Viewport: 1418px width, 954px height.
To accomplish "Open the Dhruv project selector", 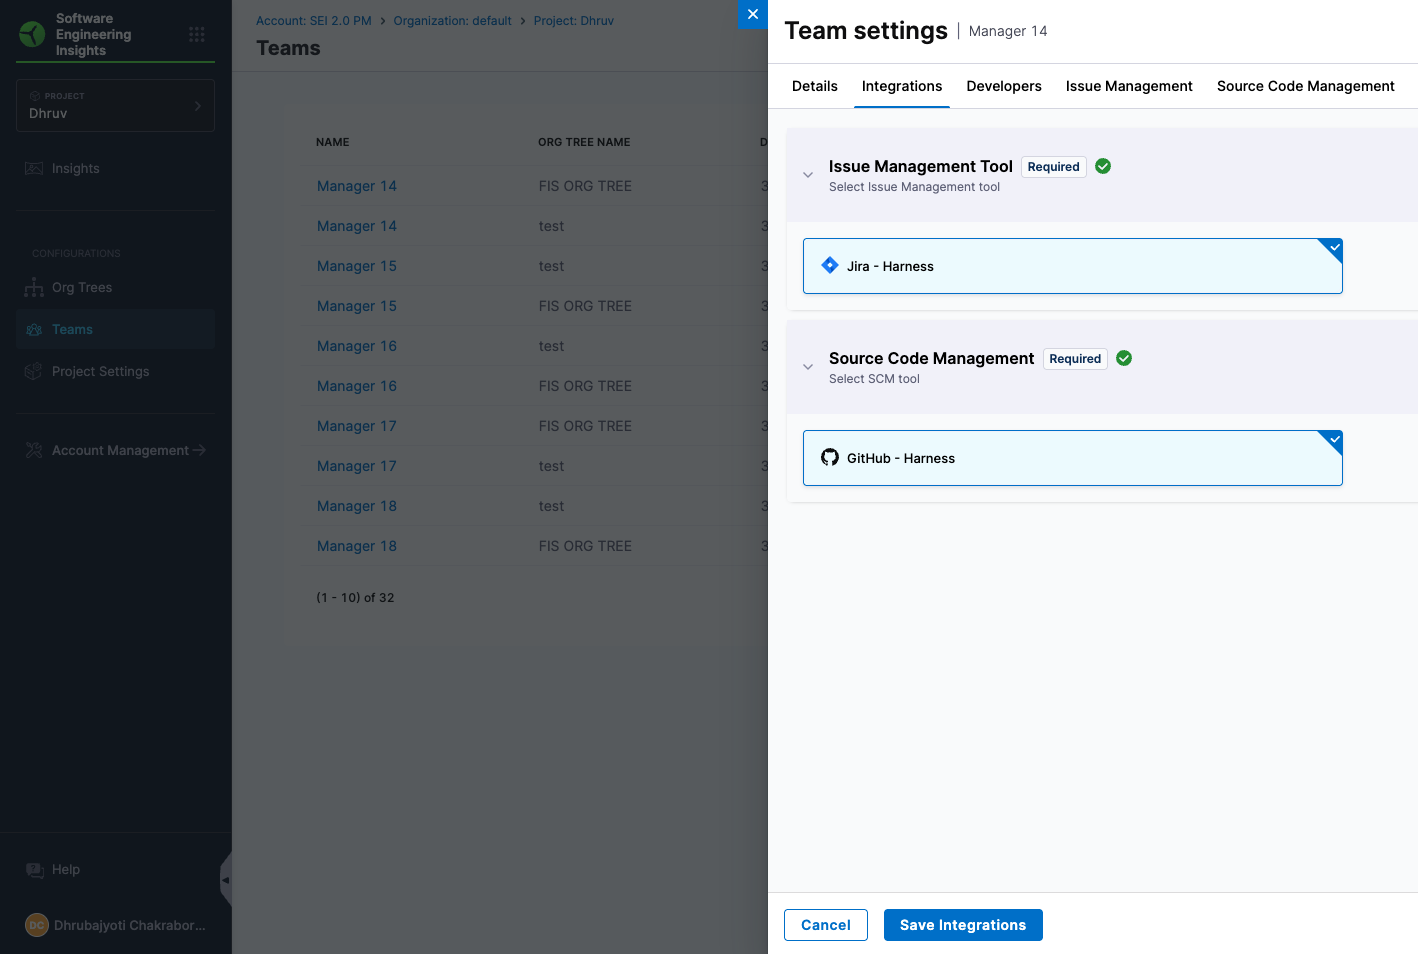I will [x=115, y=106].
